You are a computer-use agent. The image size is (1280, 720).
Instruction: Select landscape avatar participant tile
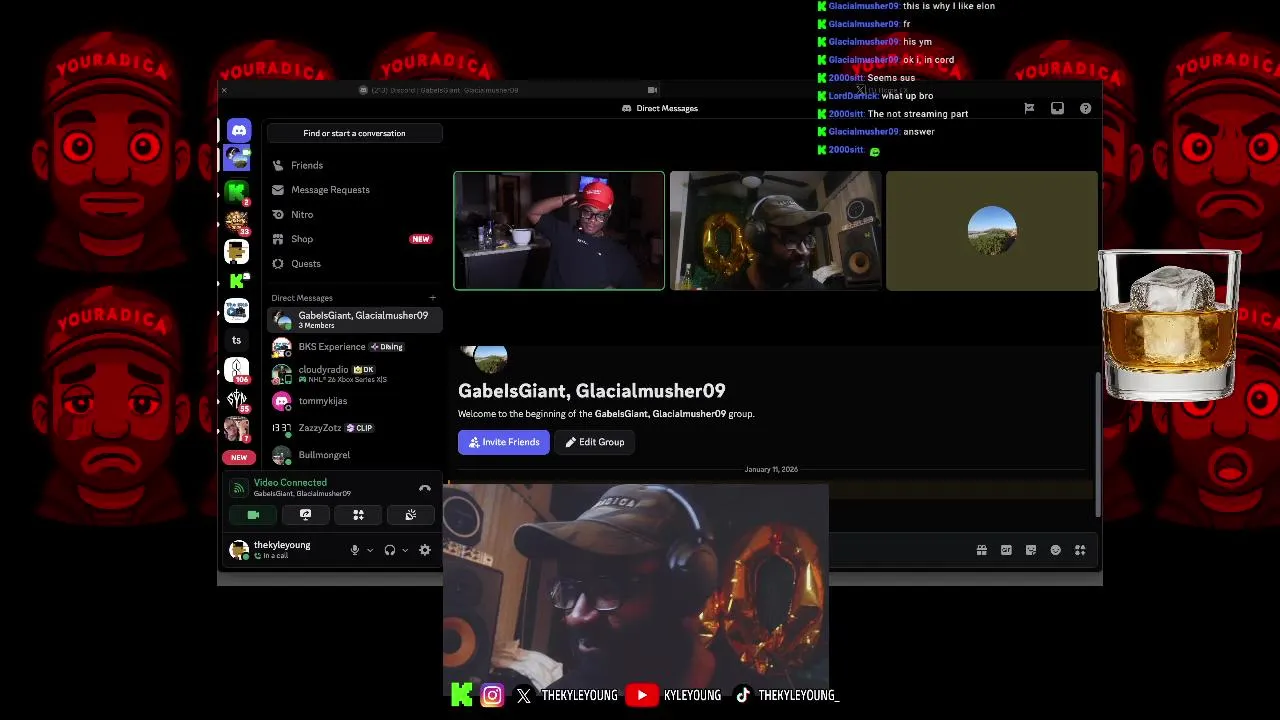coord(992,231)
